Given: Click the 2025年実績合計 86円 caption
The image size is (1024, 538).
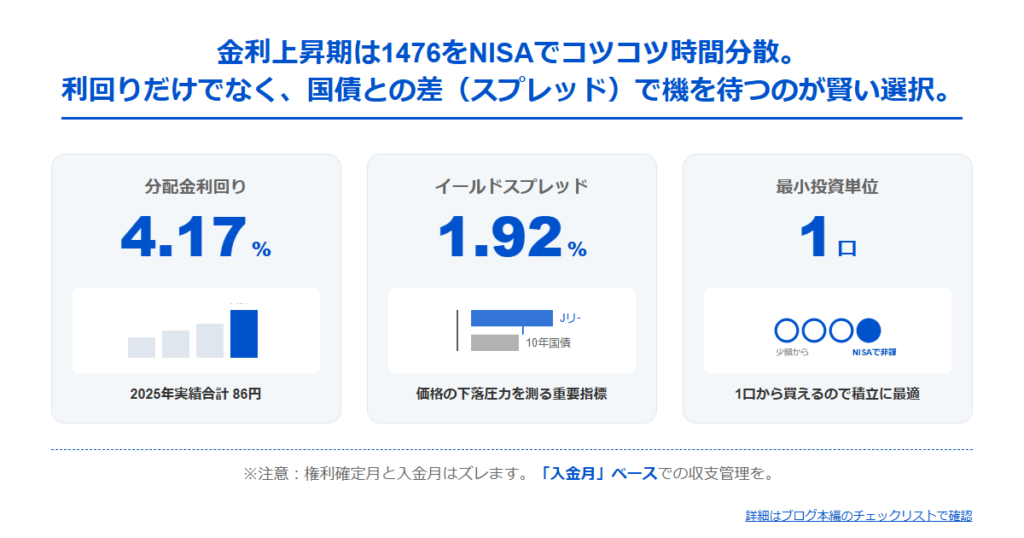Looking at the screenshot, I should tap(196, 394).
